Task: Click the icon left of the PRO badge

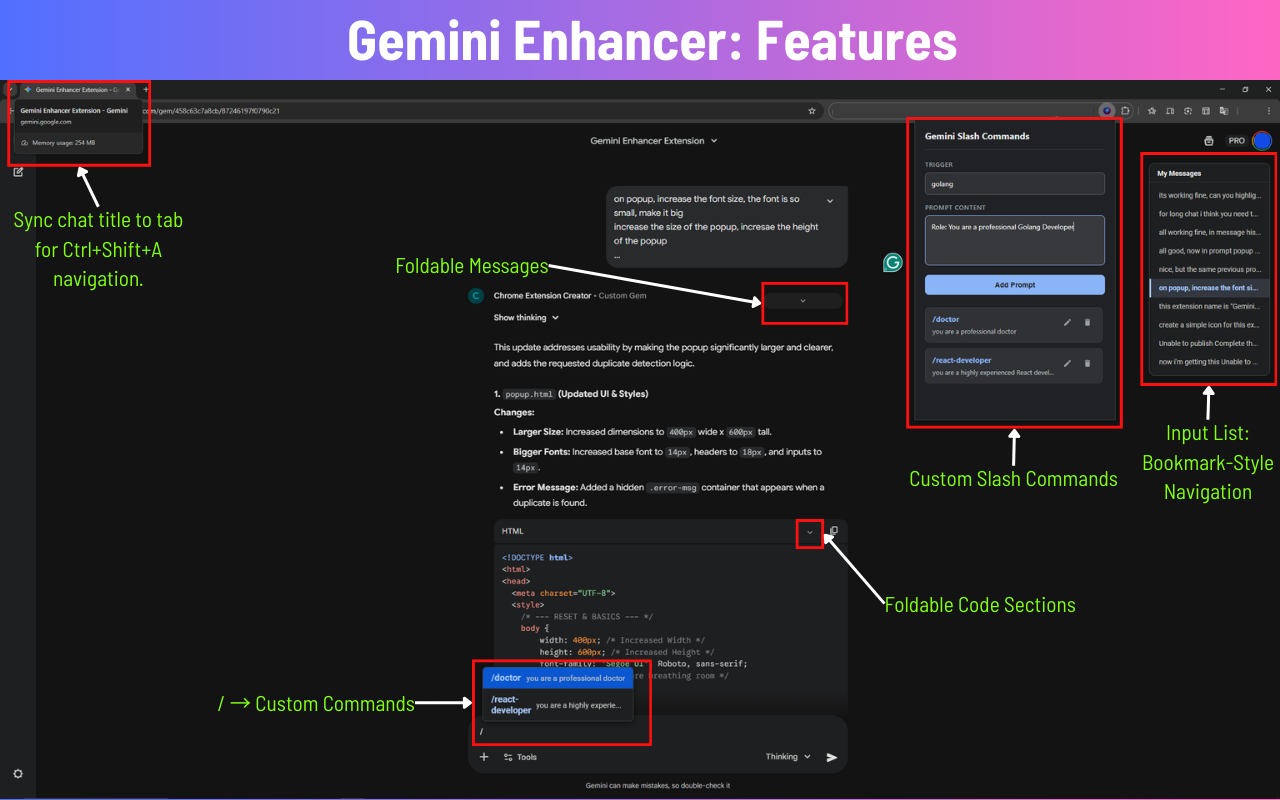Action: 1209,141
